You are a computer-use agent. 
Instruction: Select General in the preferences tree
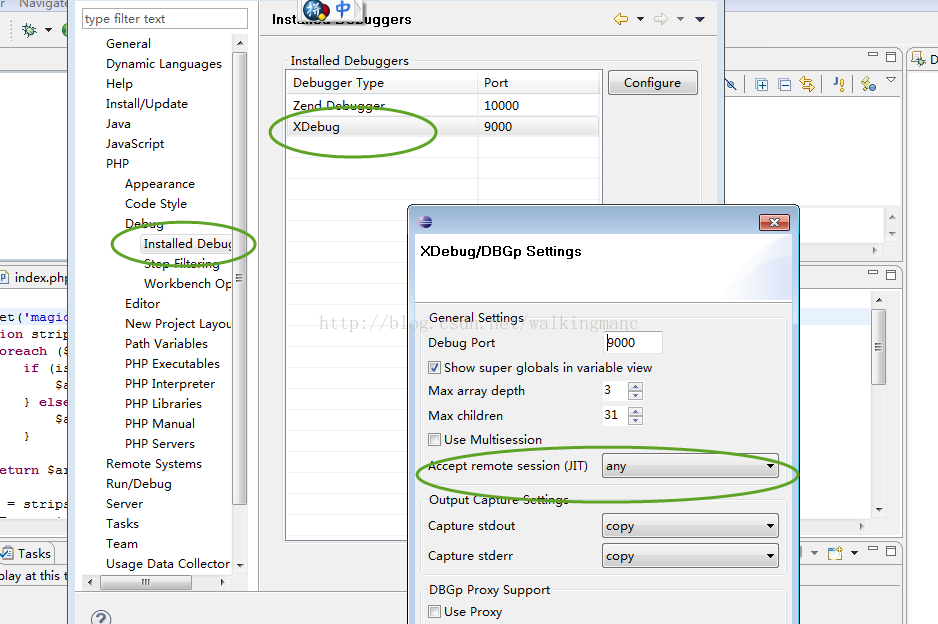click(128, 44)
